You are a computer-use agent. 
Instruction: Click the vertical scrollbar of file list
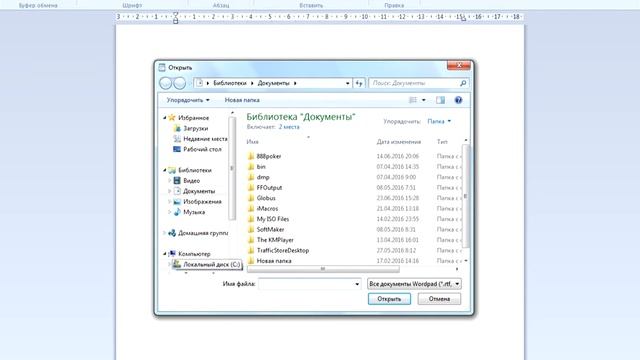[x=466, y=196]
